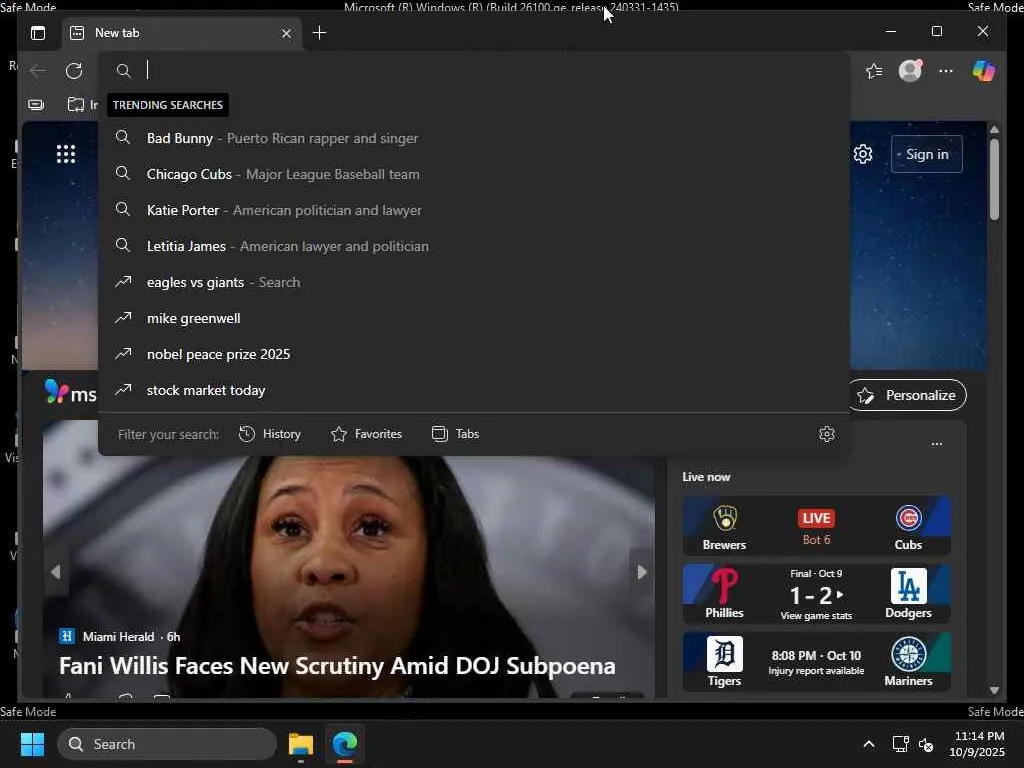Select Katie Porter suggestion

click(x=474, y=210)
